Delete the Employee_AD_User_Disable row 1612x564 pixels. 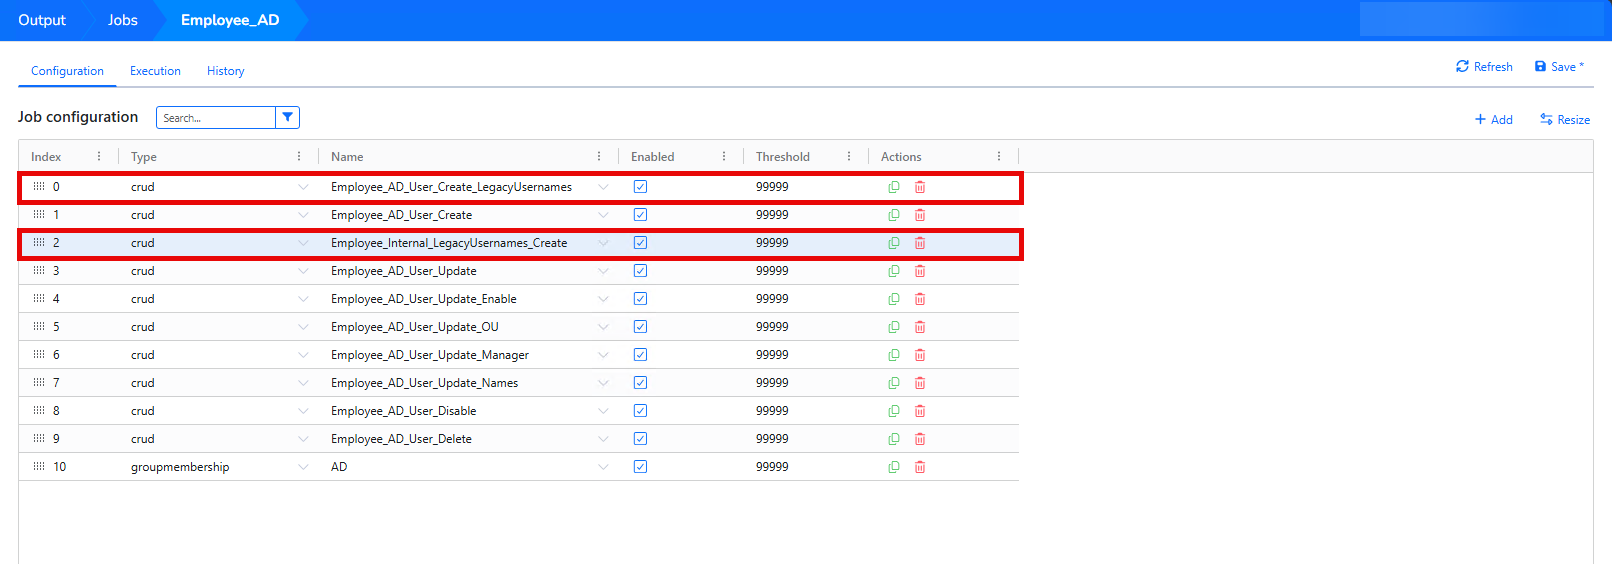(x=920, y=411)
